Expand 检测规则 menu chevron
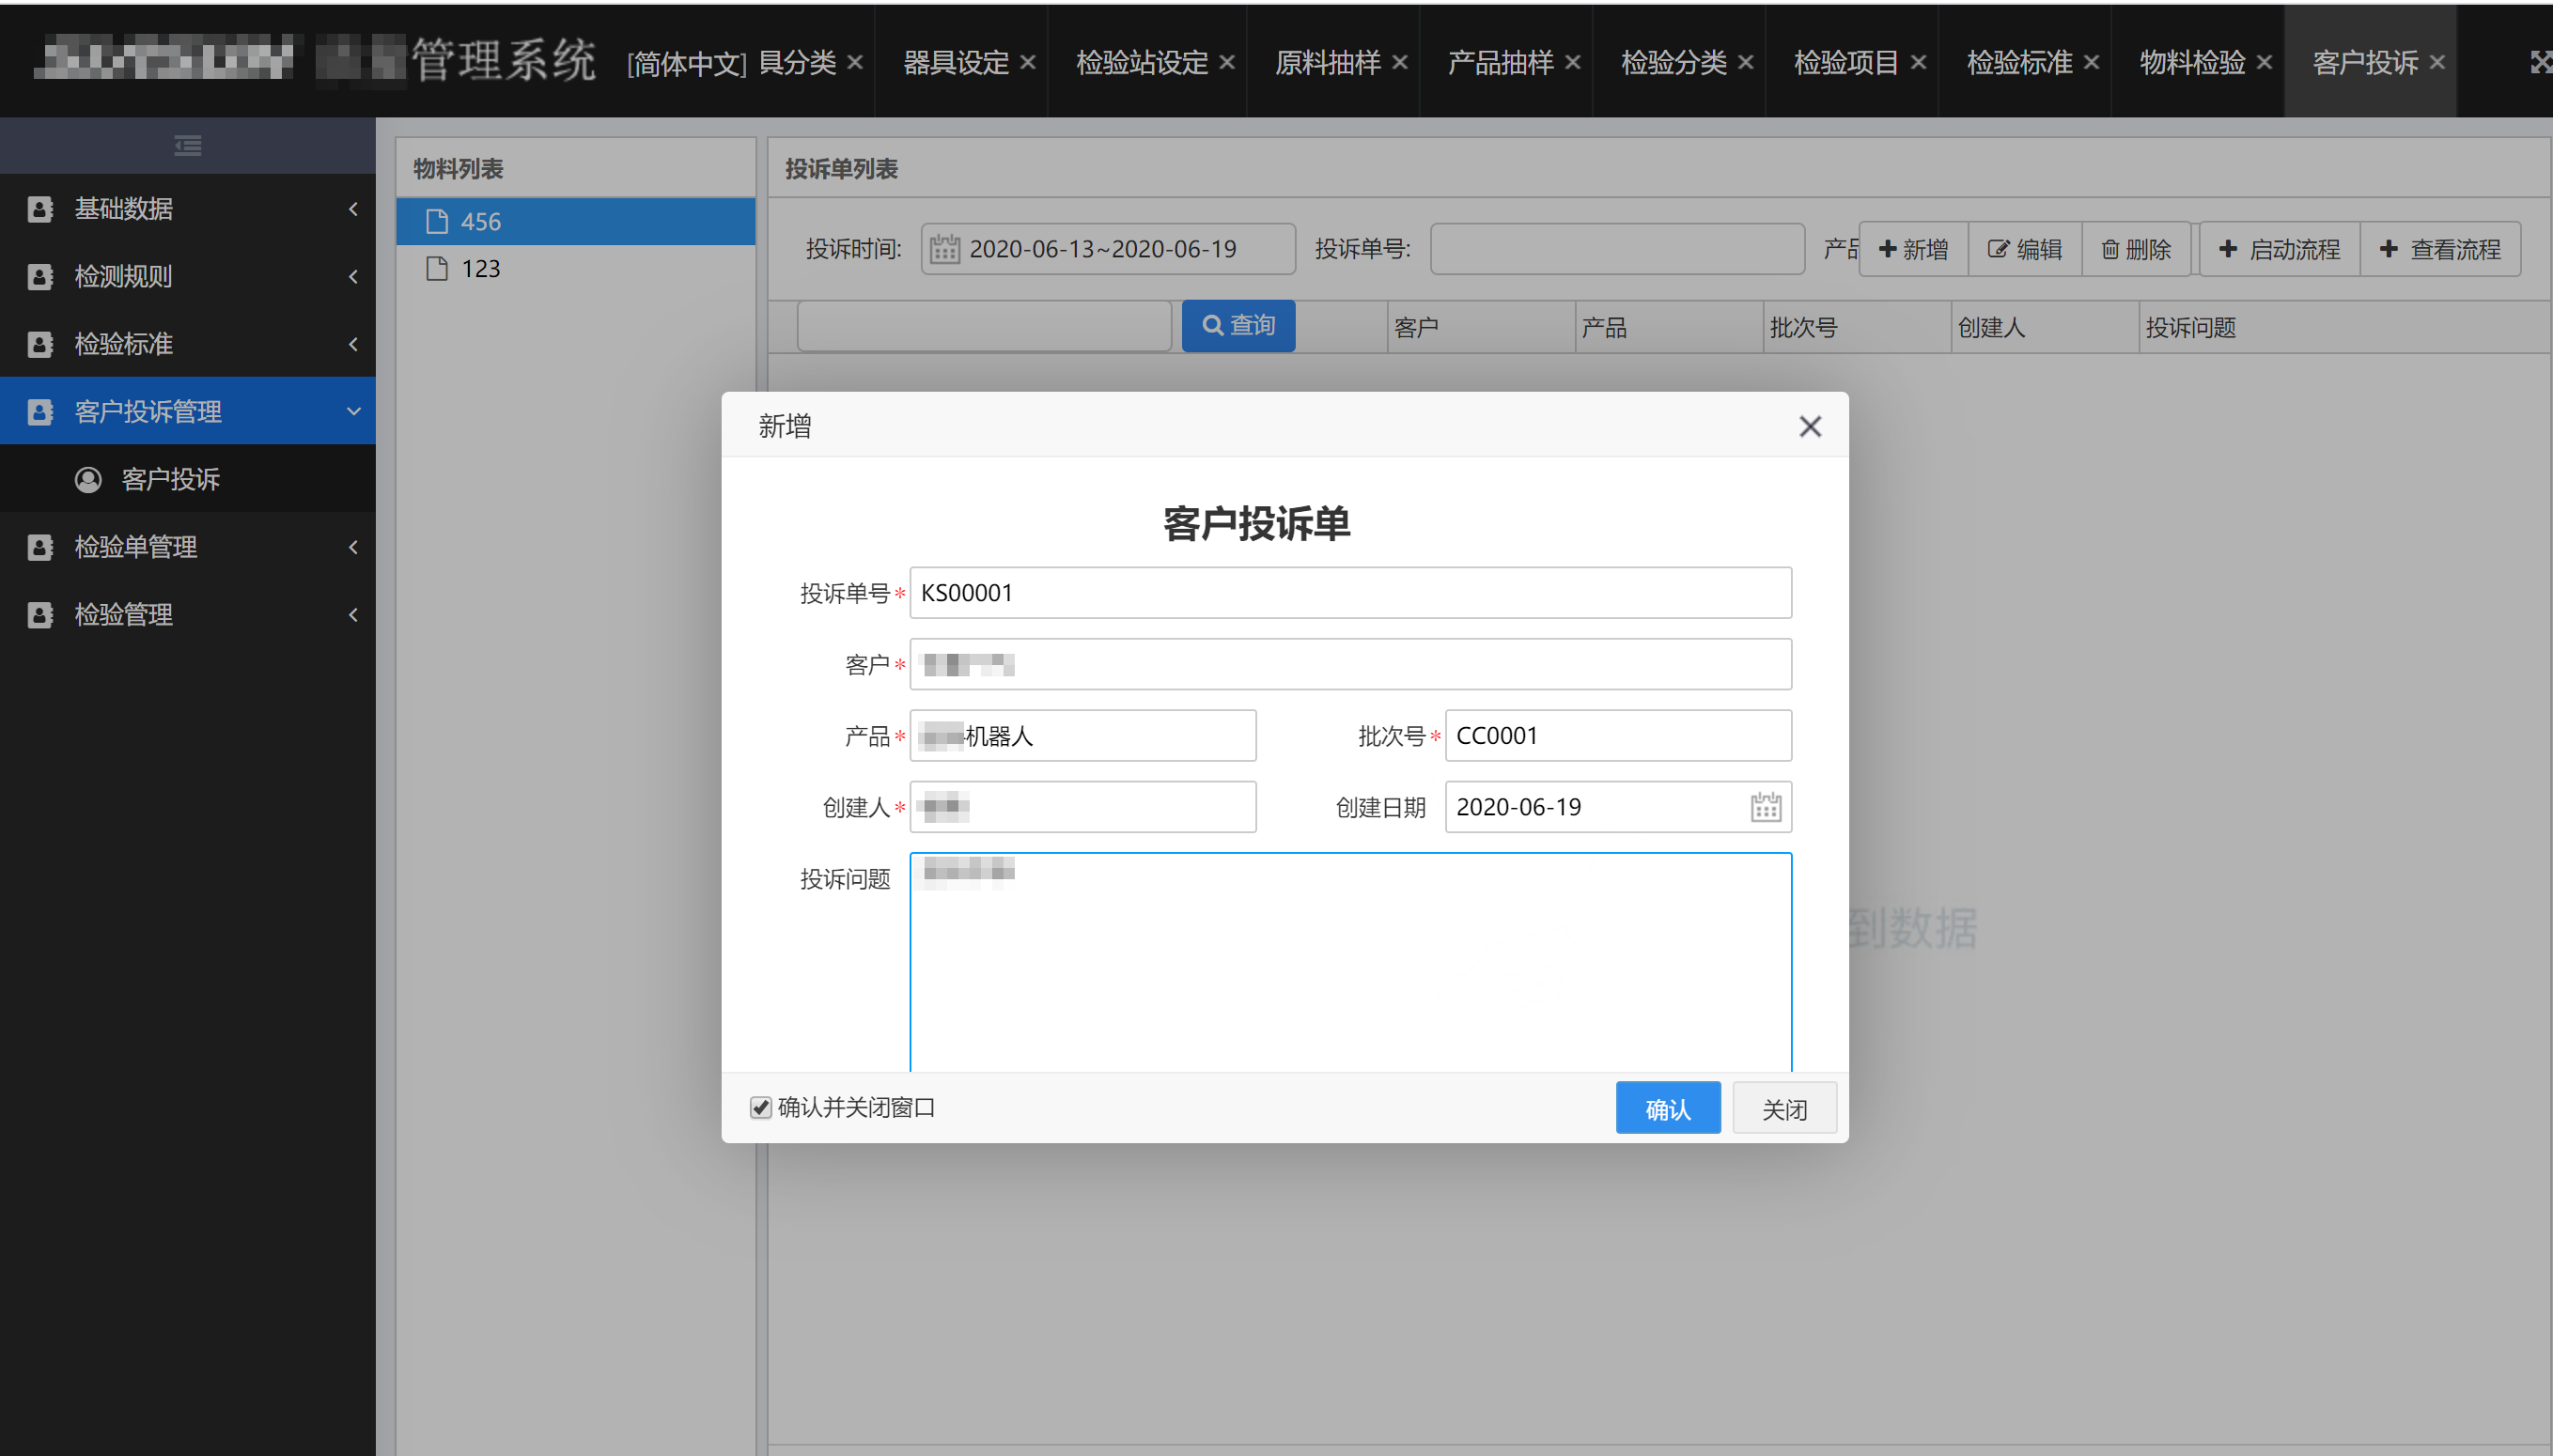This screenshot has width=2553, height=1456. (353, 277)
